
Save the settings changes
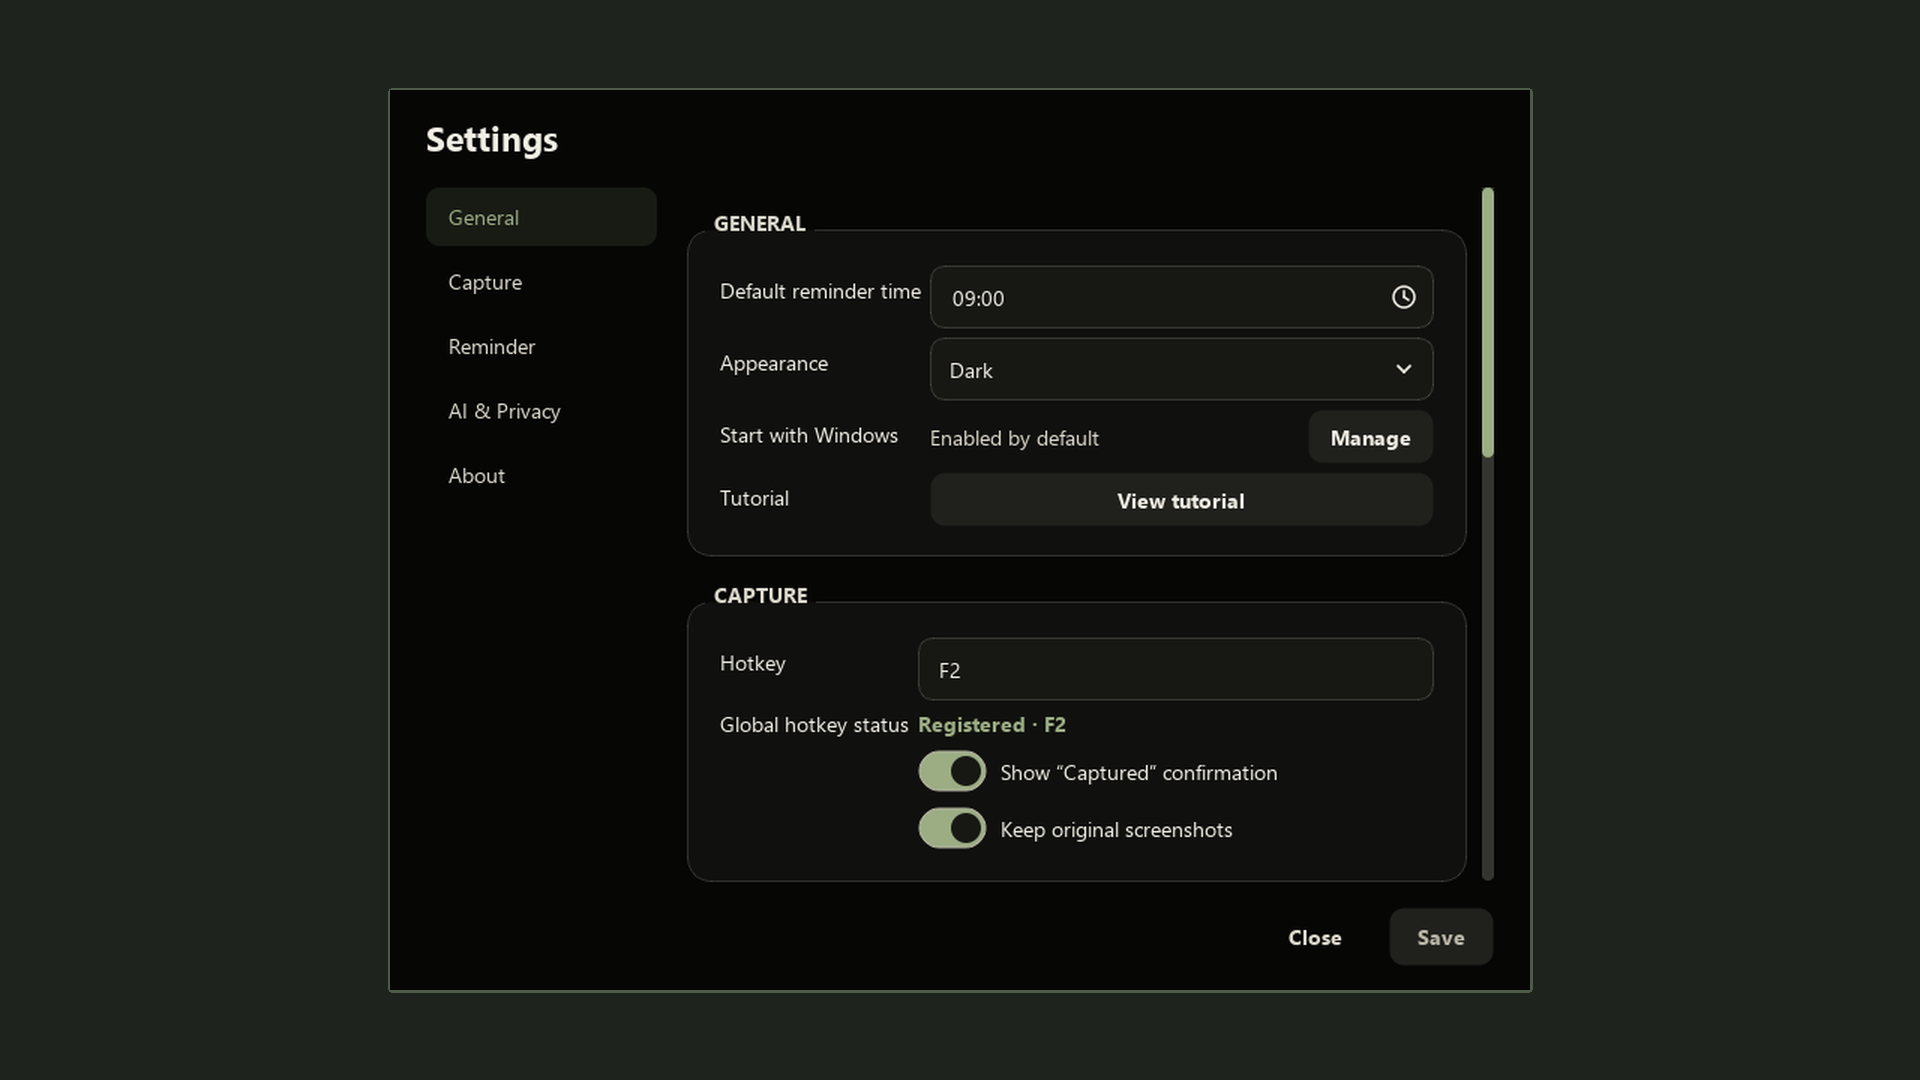tap(1440, 937)
